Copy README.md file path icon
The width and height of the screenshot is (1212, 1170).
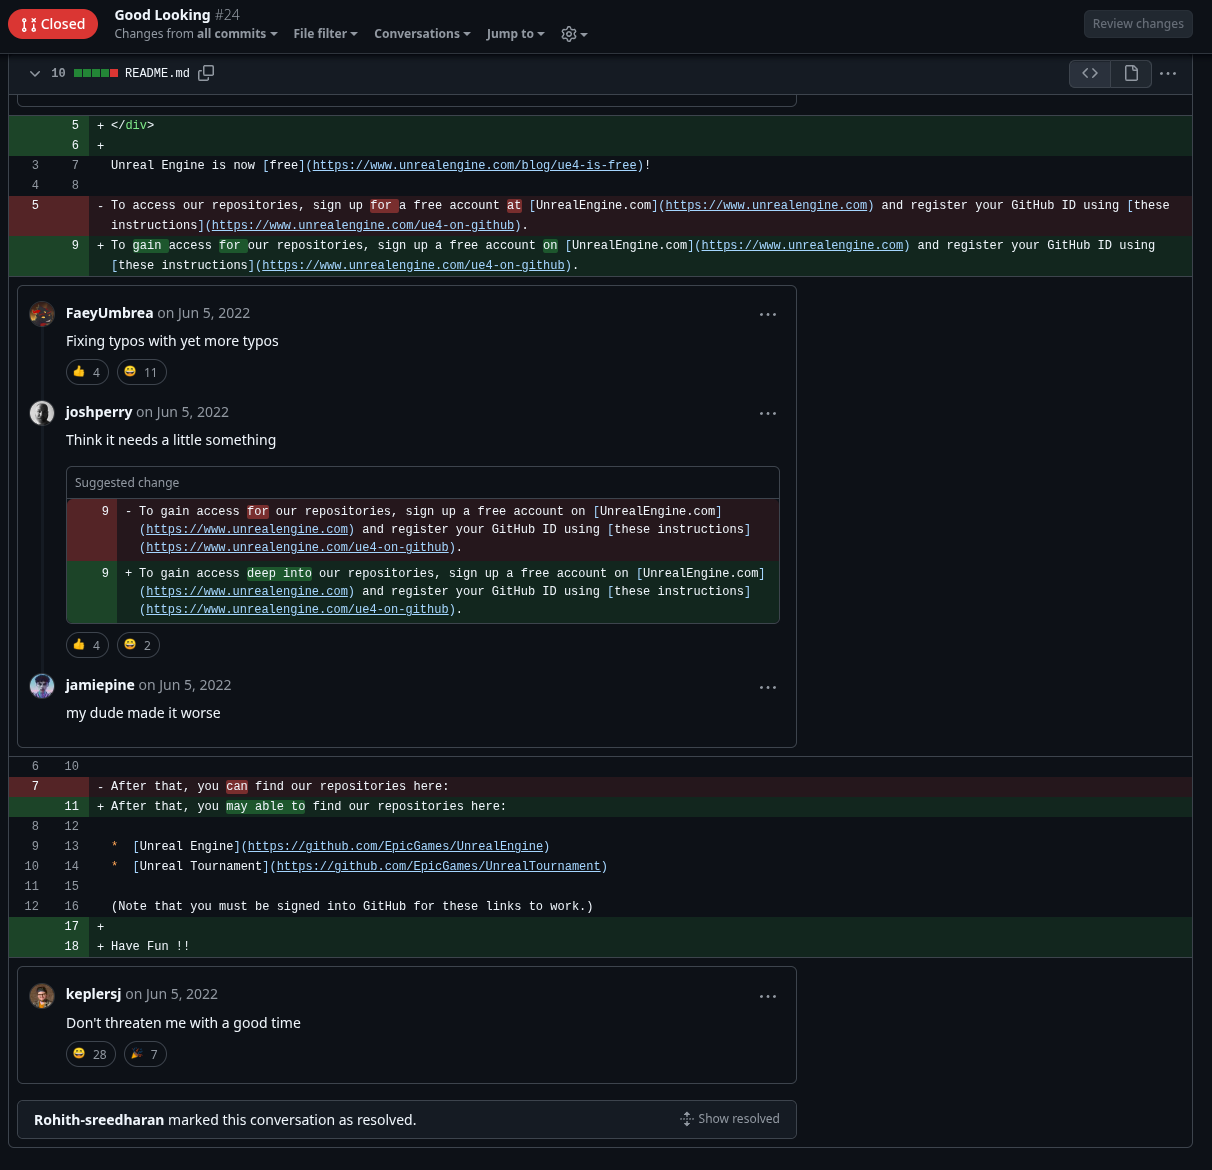[206, 73]
